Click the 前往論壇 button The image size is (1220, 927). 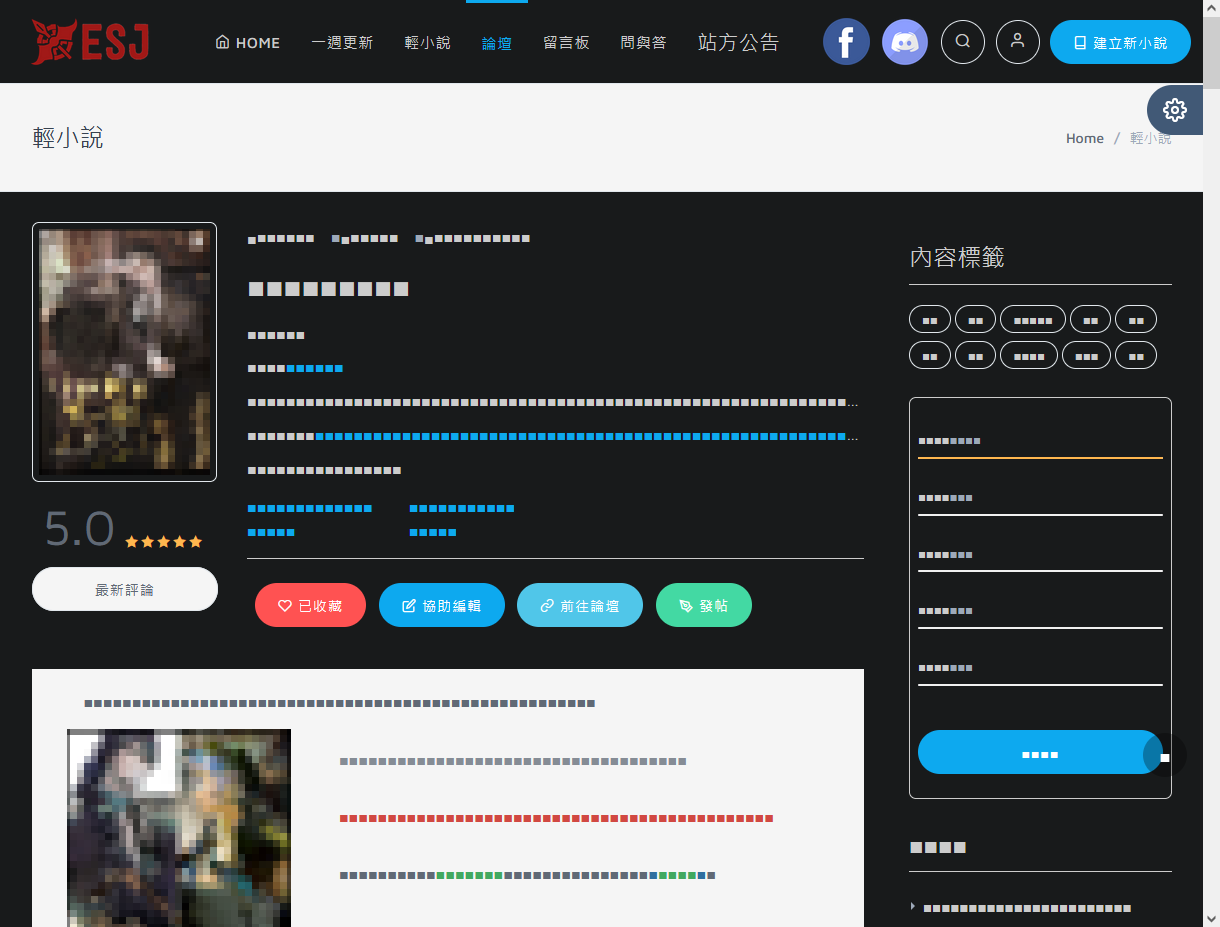click(580, 606)
